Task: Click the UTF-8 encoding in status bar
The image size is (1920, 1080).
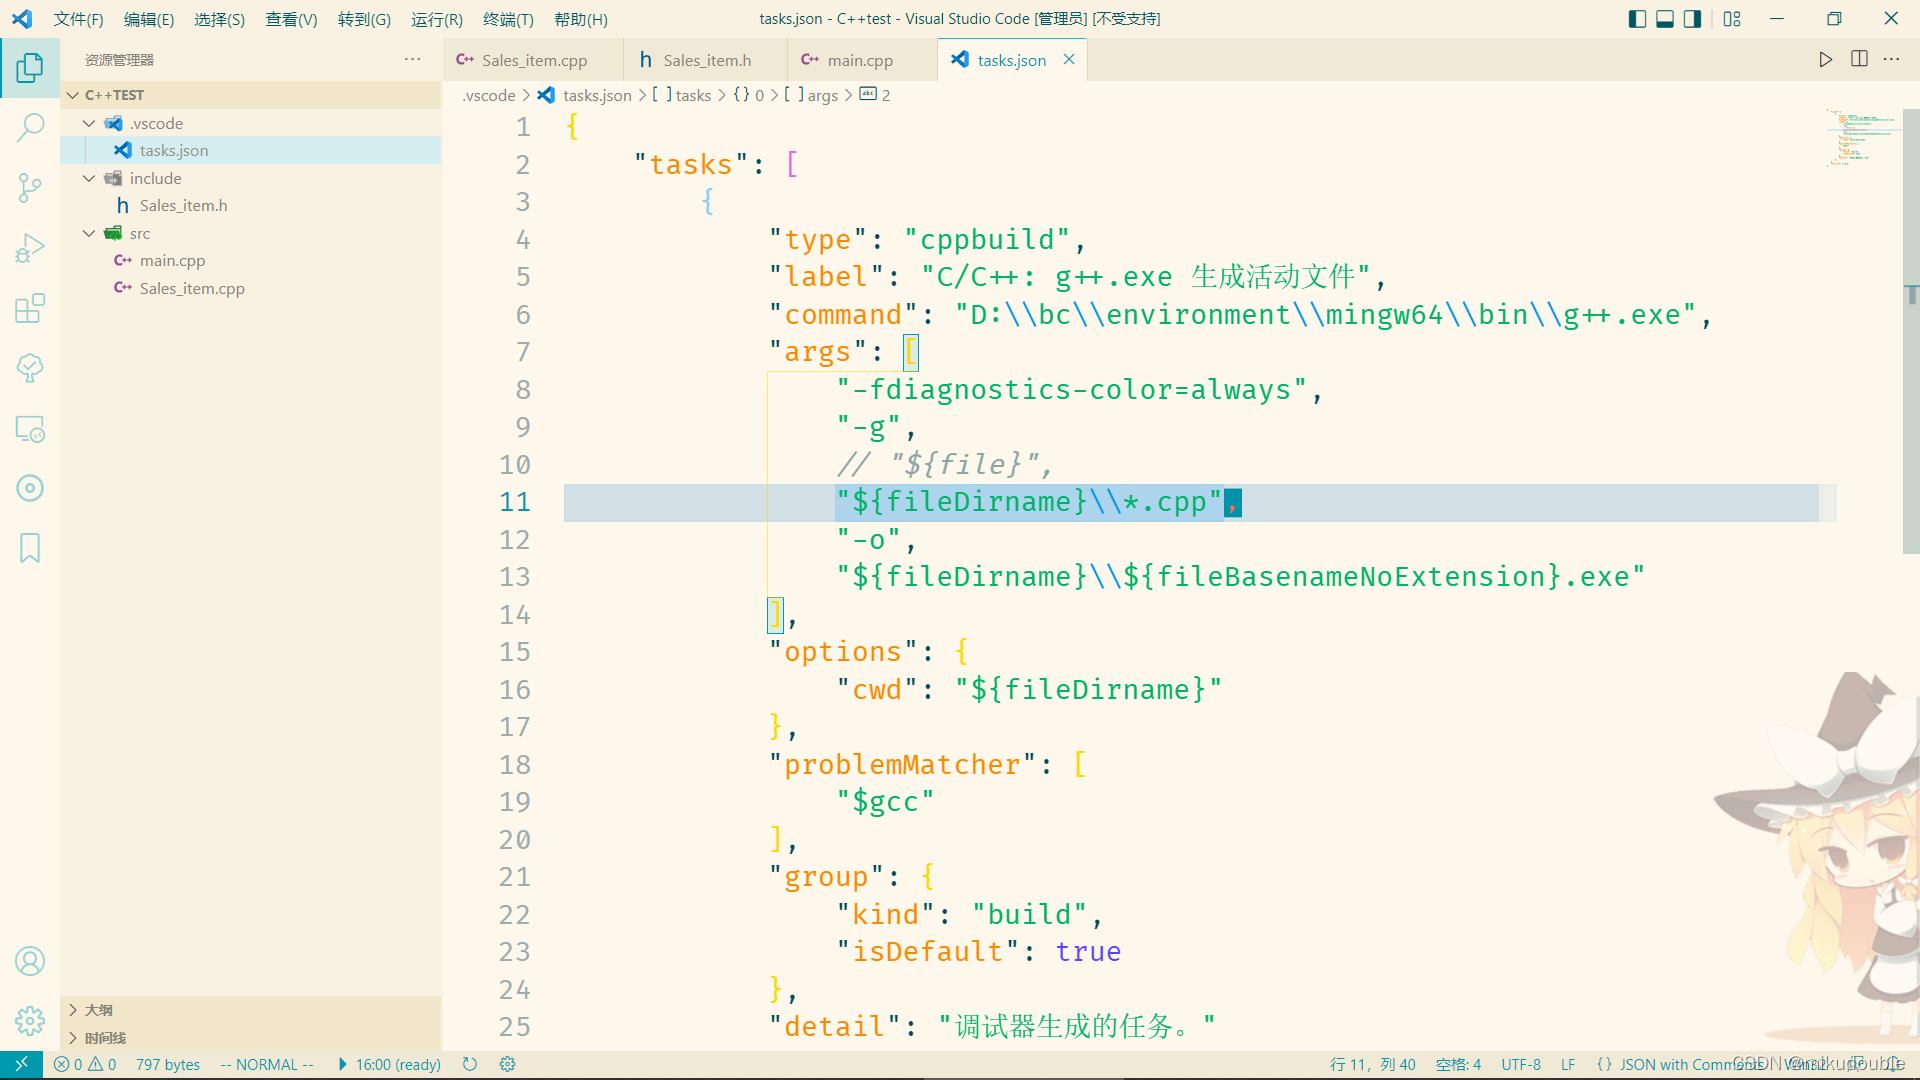Action: pyautogui.click(x=1520, y=1064)
